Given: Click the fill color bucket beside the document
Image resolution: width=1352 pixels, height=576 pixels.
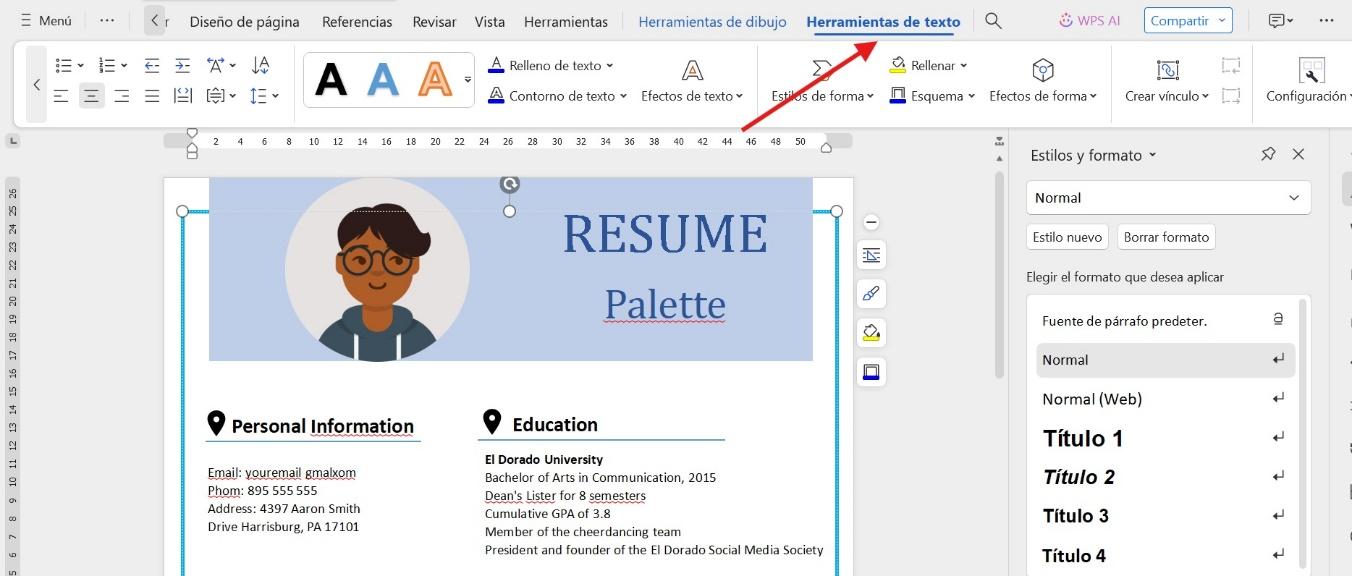Looking at the screenshot, I should click(870, 332).
